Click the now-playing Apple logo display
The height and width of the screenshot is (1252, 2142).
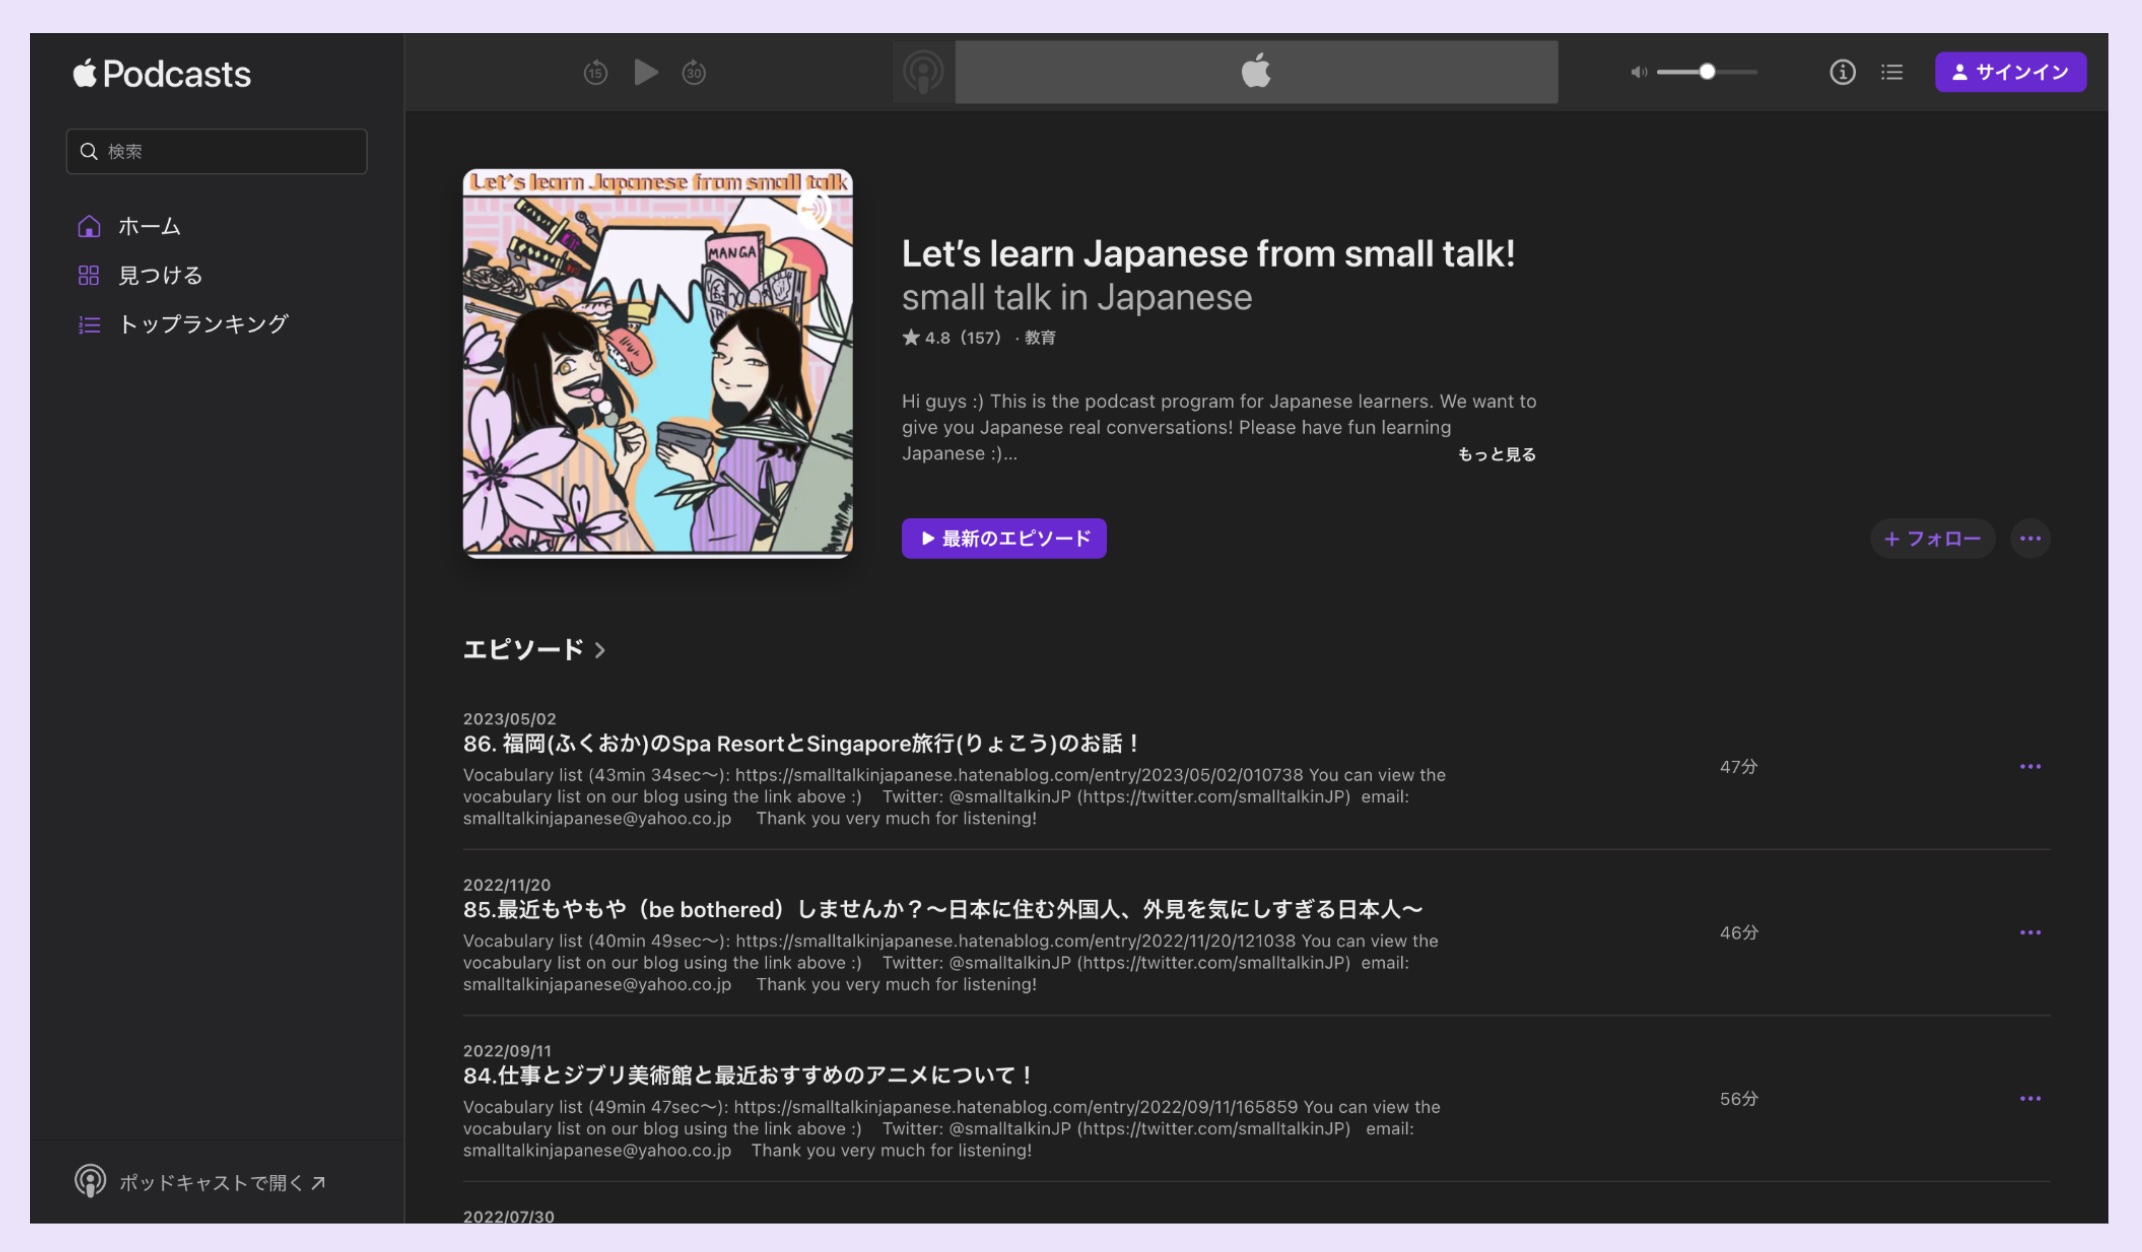click(x=1256, y=72)
